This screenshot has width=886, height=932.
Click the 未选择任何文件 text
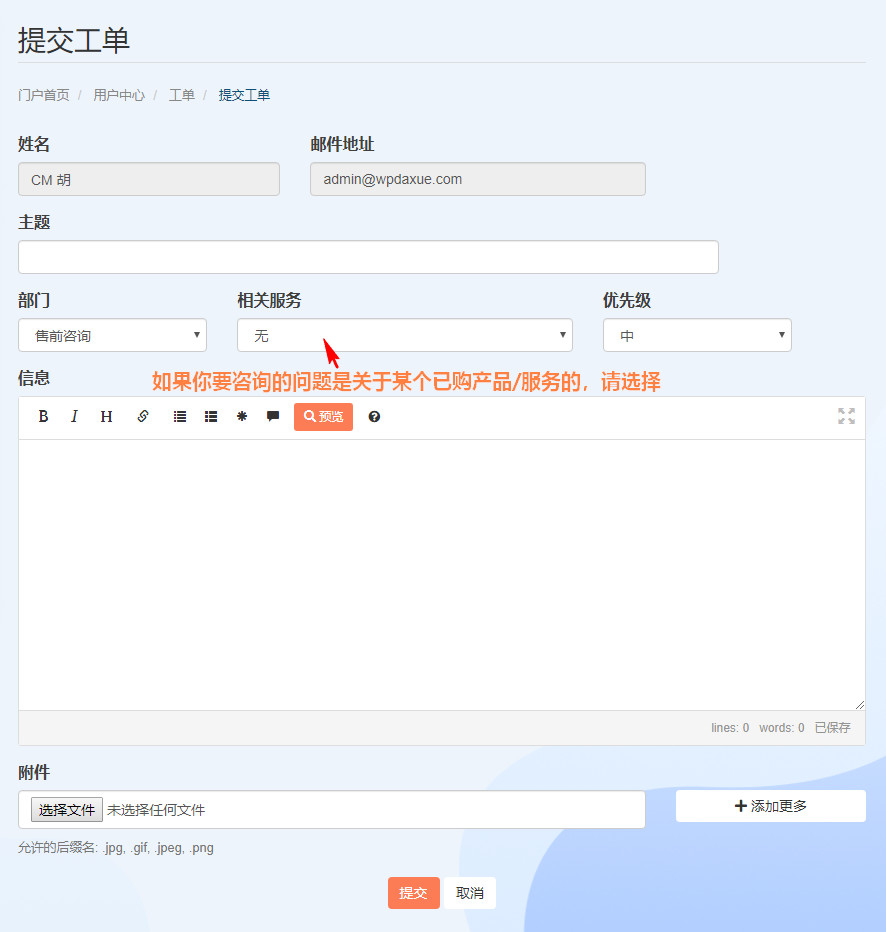[x=156, y=810]
